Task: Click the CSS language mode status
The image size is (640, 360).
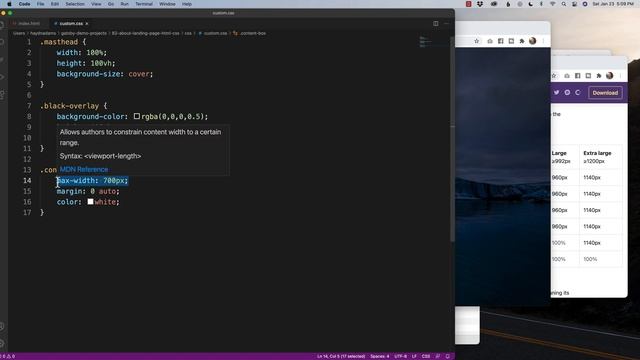Action: point(426,356)
